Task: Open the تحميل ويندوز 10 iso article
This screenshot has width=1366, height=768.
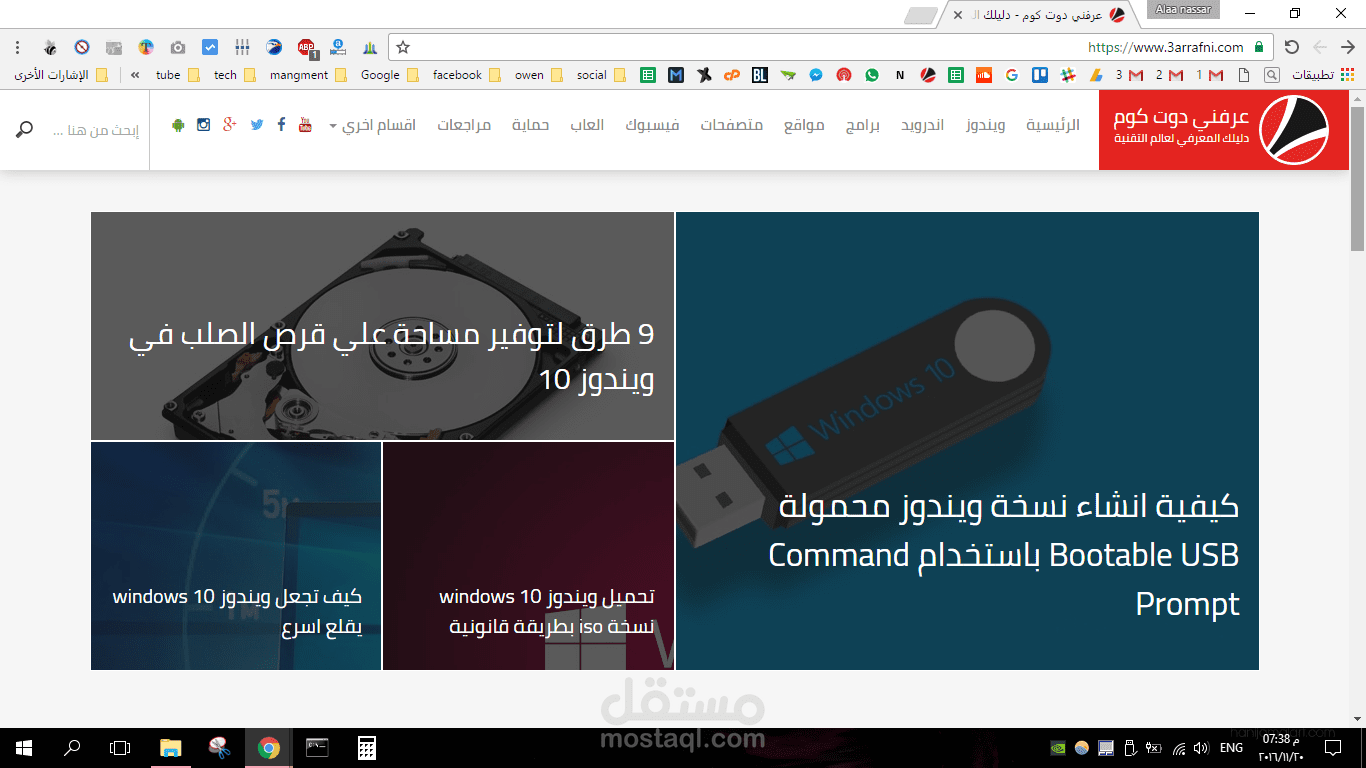Action: click(x=528, y=556)
